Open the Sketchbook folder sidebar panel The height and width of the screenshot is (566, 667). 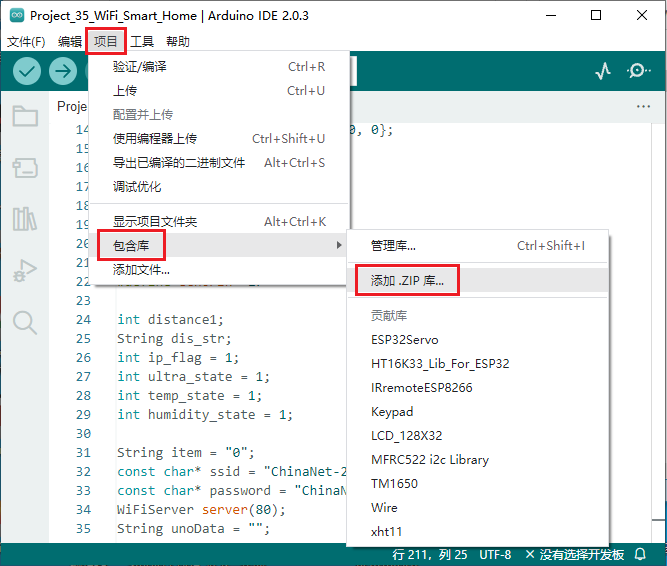[x=25, y=116]
